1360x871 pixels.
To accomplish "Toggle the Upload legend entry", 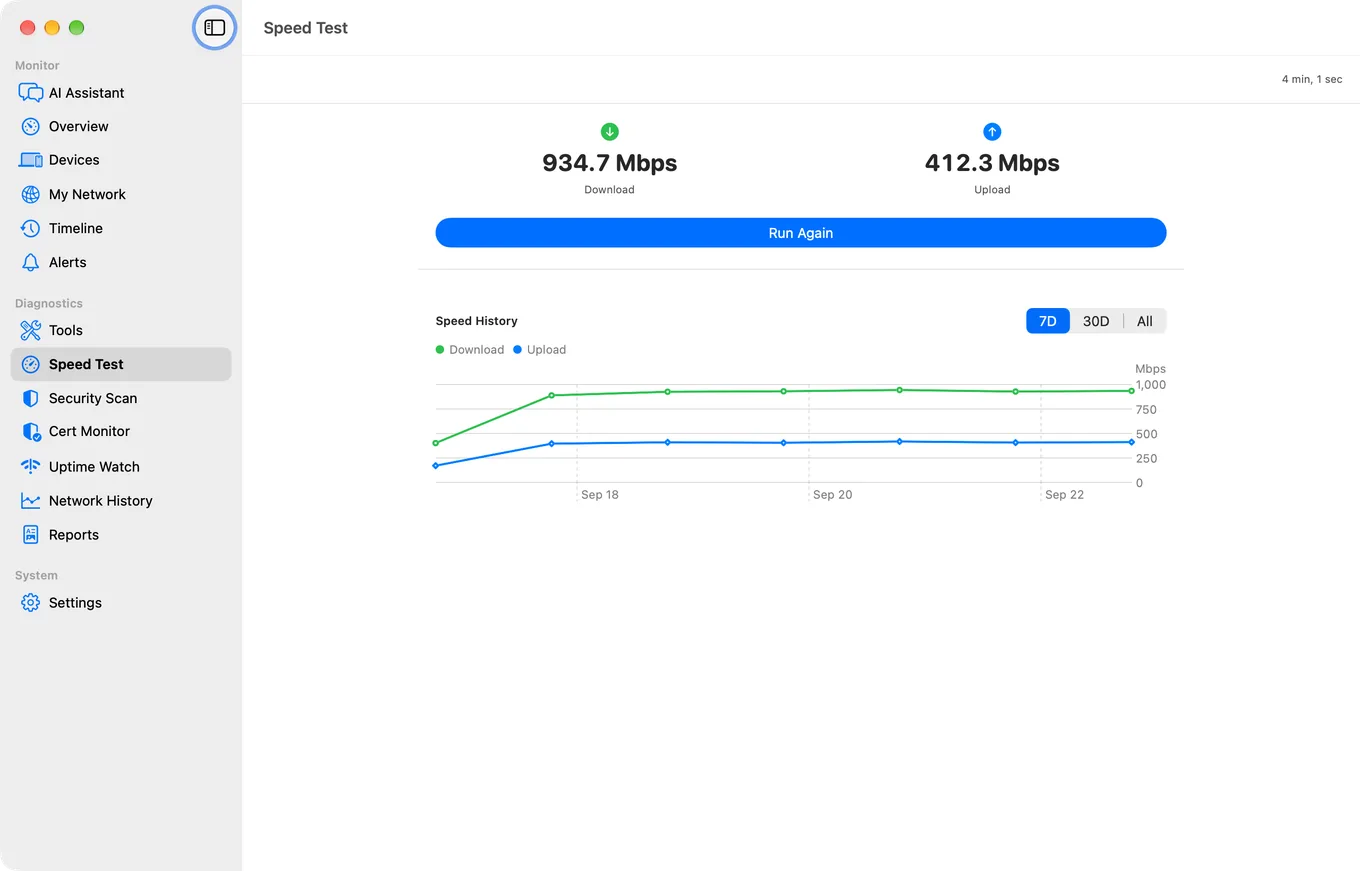I will [x=540, y=350].
